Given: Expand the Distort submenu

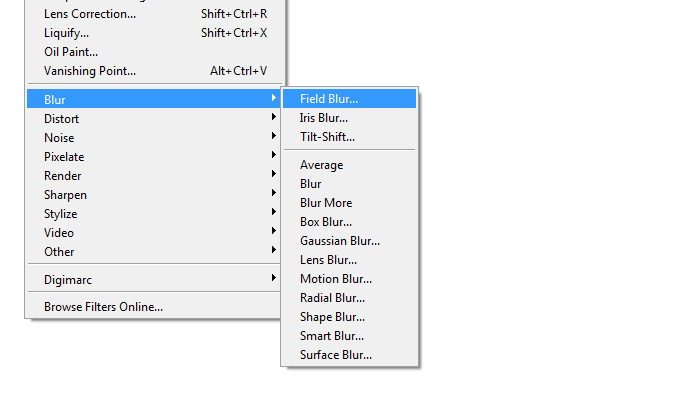Looking at the screenshot, I should (x=62, y=119).
